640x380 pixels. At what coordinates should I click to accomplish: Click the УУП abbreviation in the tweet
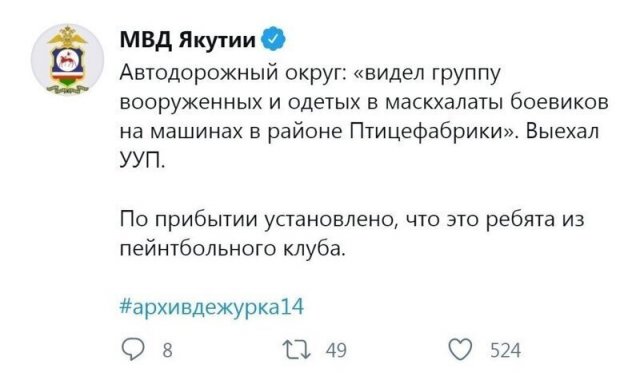(x=142, y=161)
